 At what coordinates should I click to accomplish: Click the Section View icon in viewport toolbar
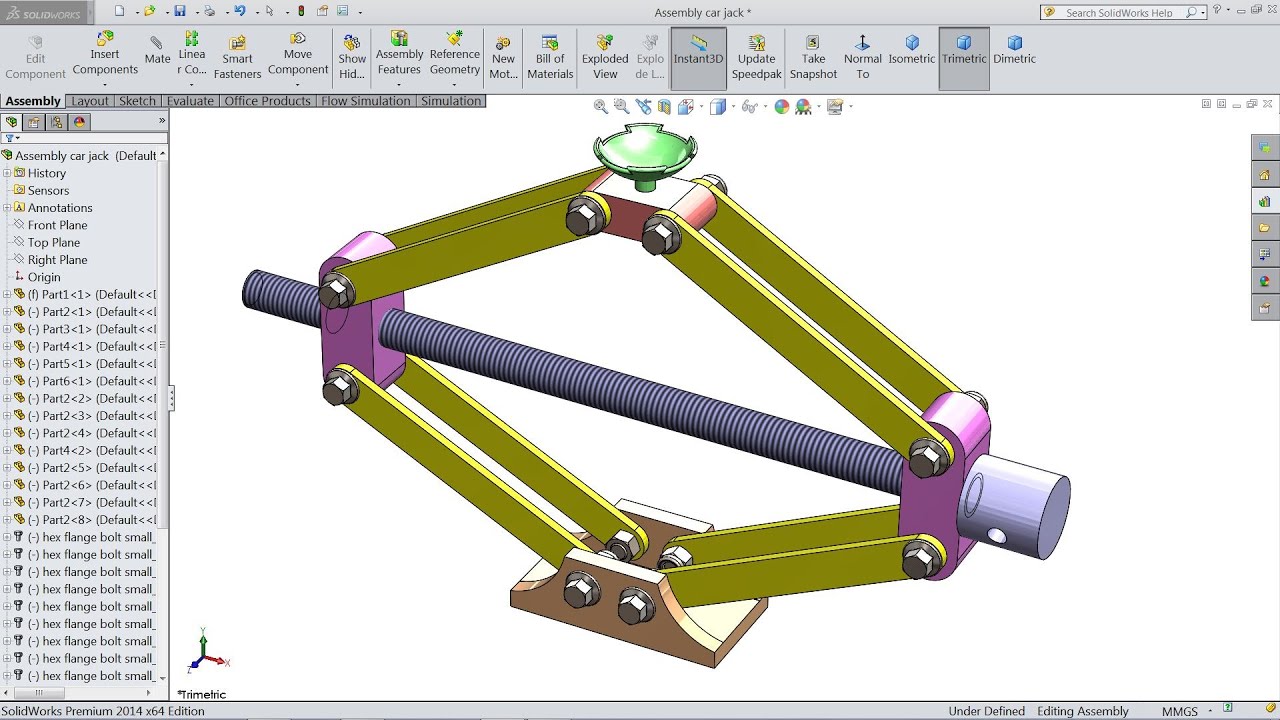(x=664, y=106)
